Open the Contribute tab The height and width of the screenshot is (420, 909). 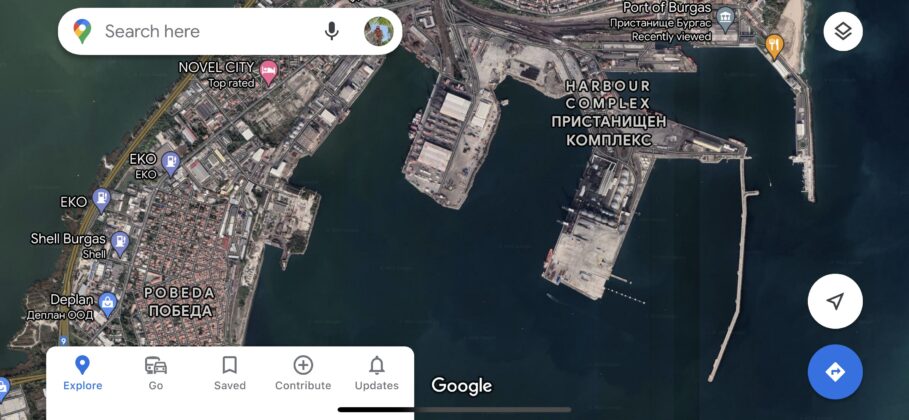(x=303, y=373)
